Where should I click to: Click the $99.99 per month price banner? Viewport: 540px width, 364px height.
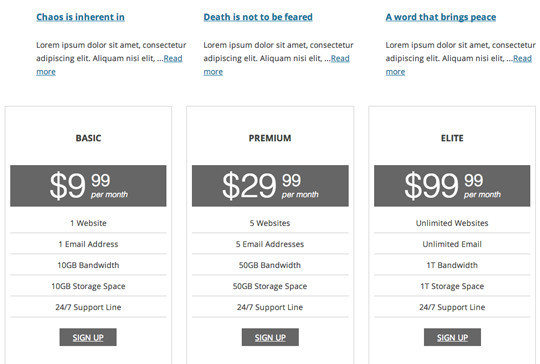tap(452, 186)
